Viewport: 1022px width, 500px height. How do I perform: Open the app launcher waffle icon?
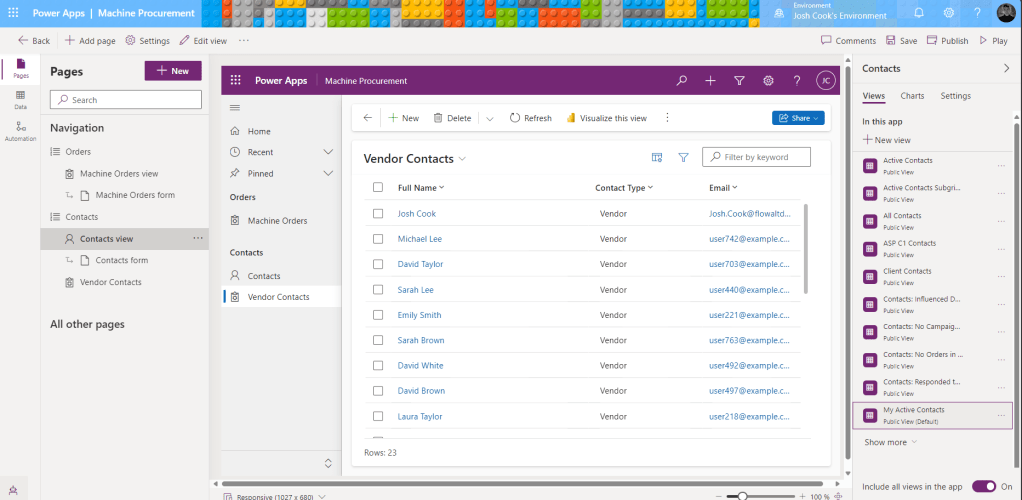click(237, 81)
